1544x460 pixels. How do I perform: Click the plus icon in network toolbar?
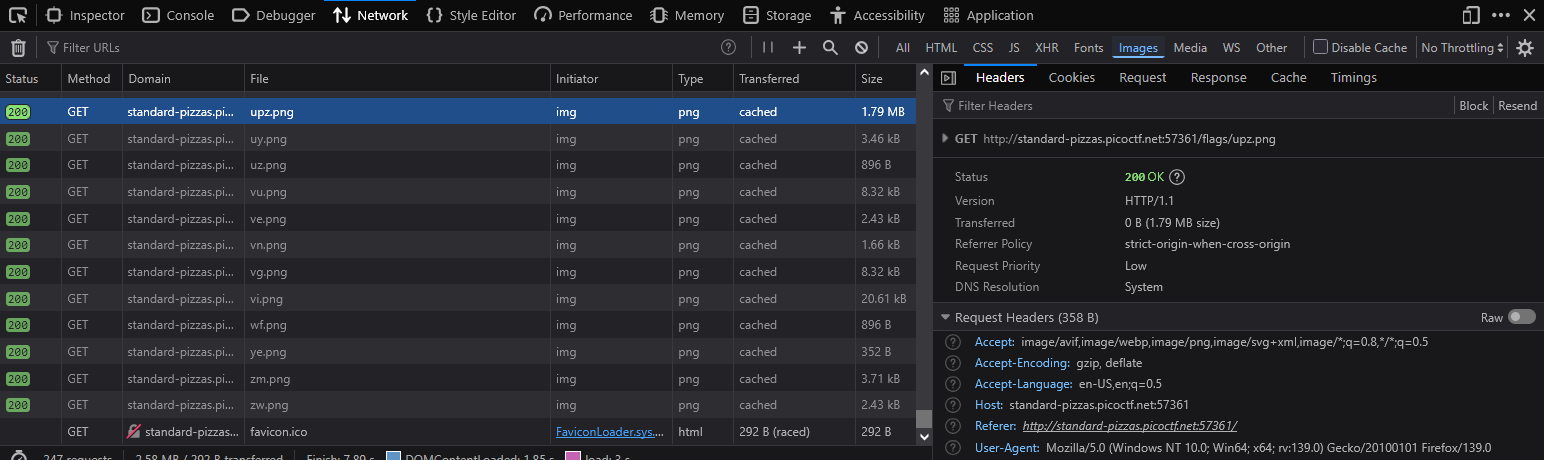point(799,48)
